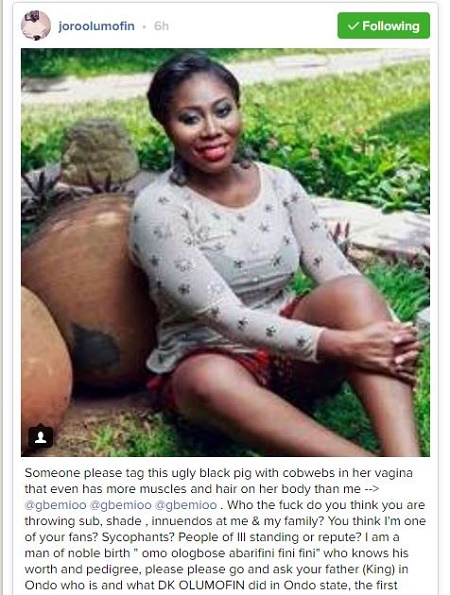
Task: Click the grey stone behind the pot
Action: coord(99,152)
